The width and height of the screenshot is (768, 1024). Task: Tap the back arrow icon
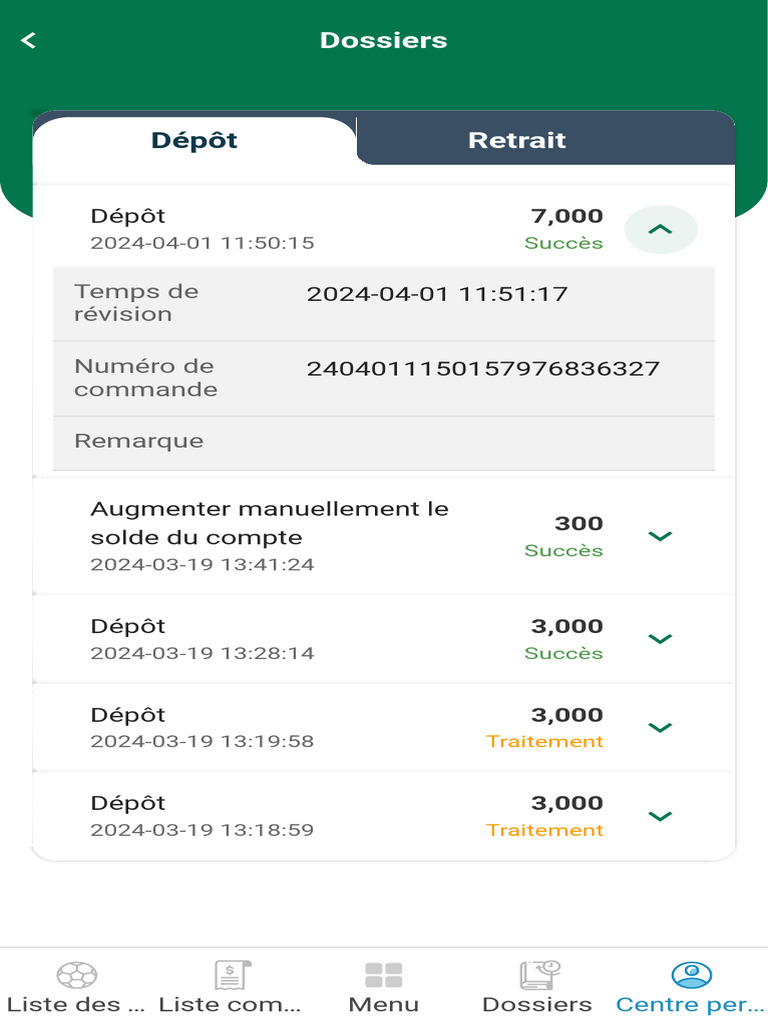pos(28,40)
